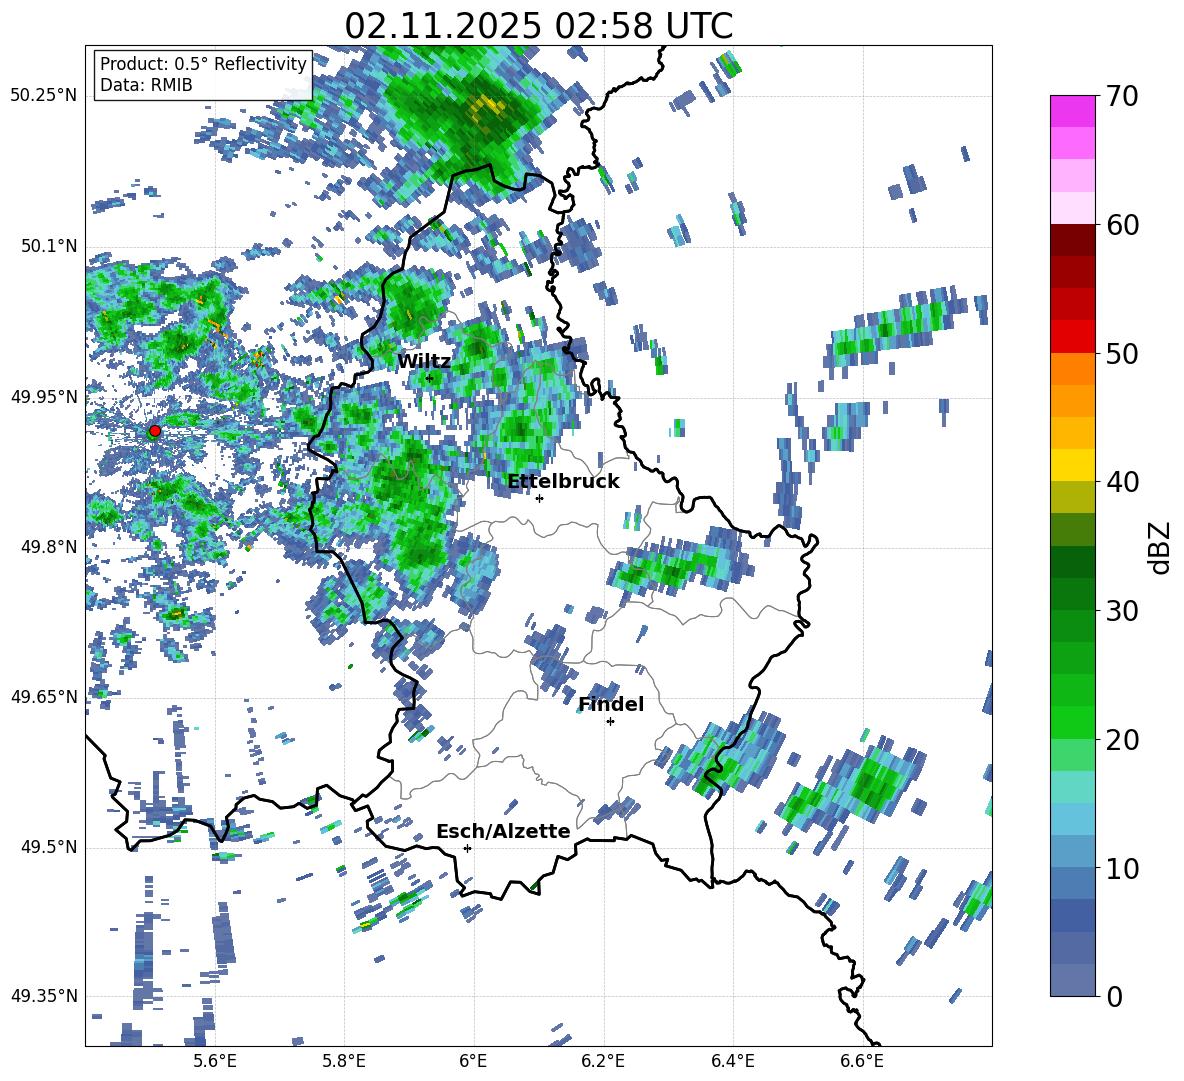This screenshot has width=1184, height=1081.
Task: Click the 50.25°N latitude label
Action: [44, 96]
